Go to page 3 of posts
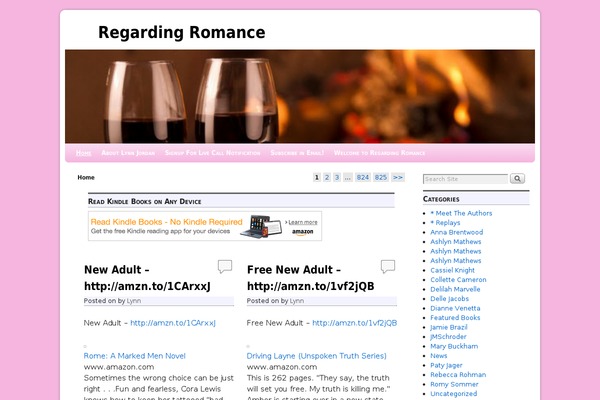The width and height of the screenshot is (600, 400). (x=337, y=177)
